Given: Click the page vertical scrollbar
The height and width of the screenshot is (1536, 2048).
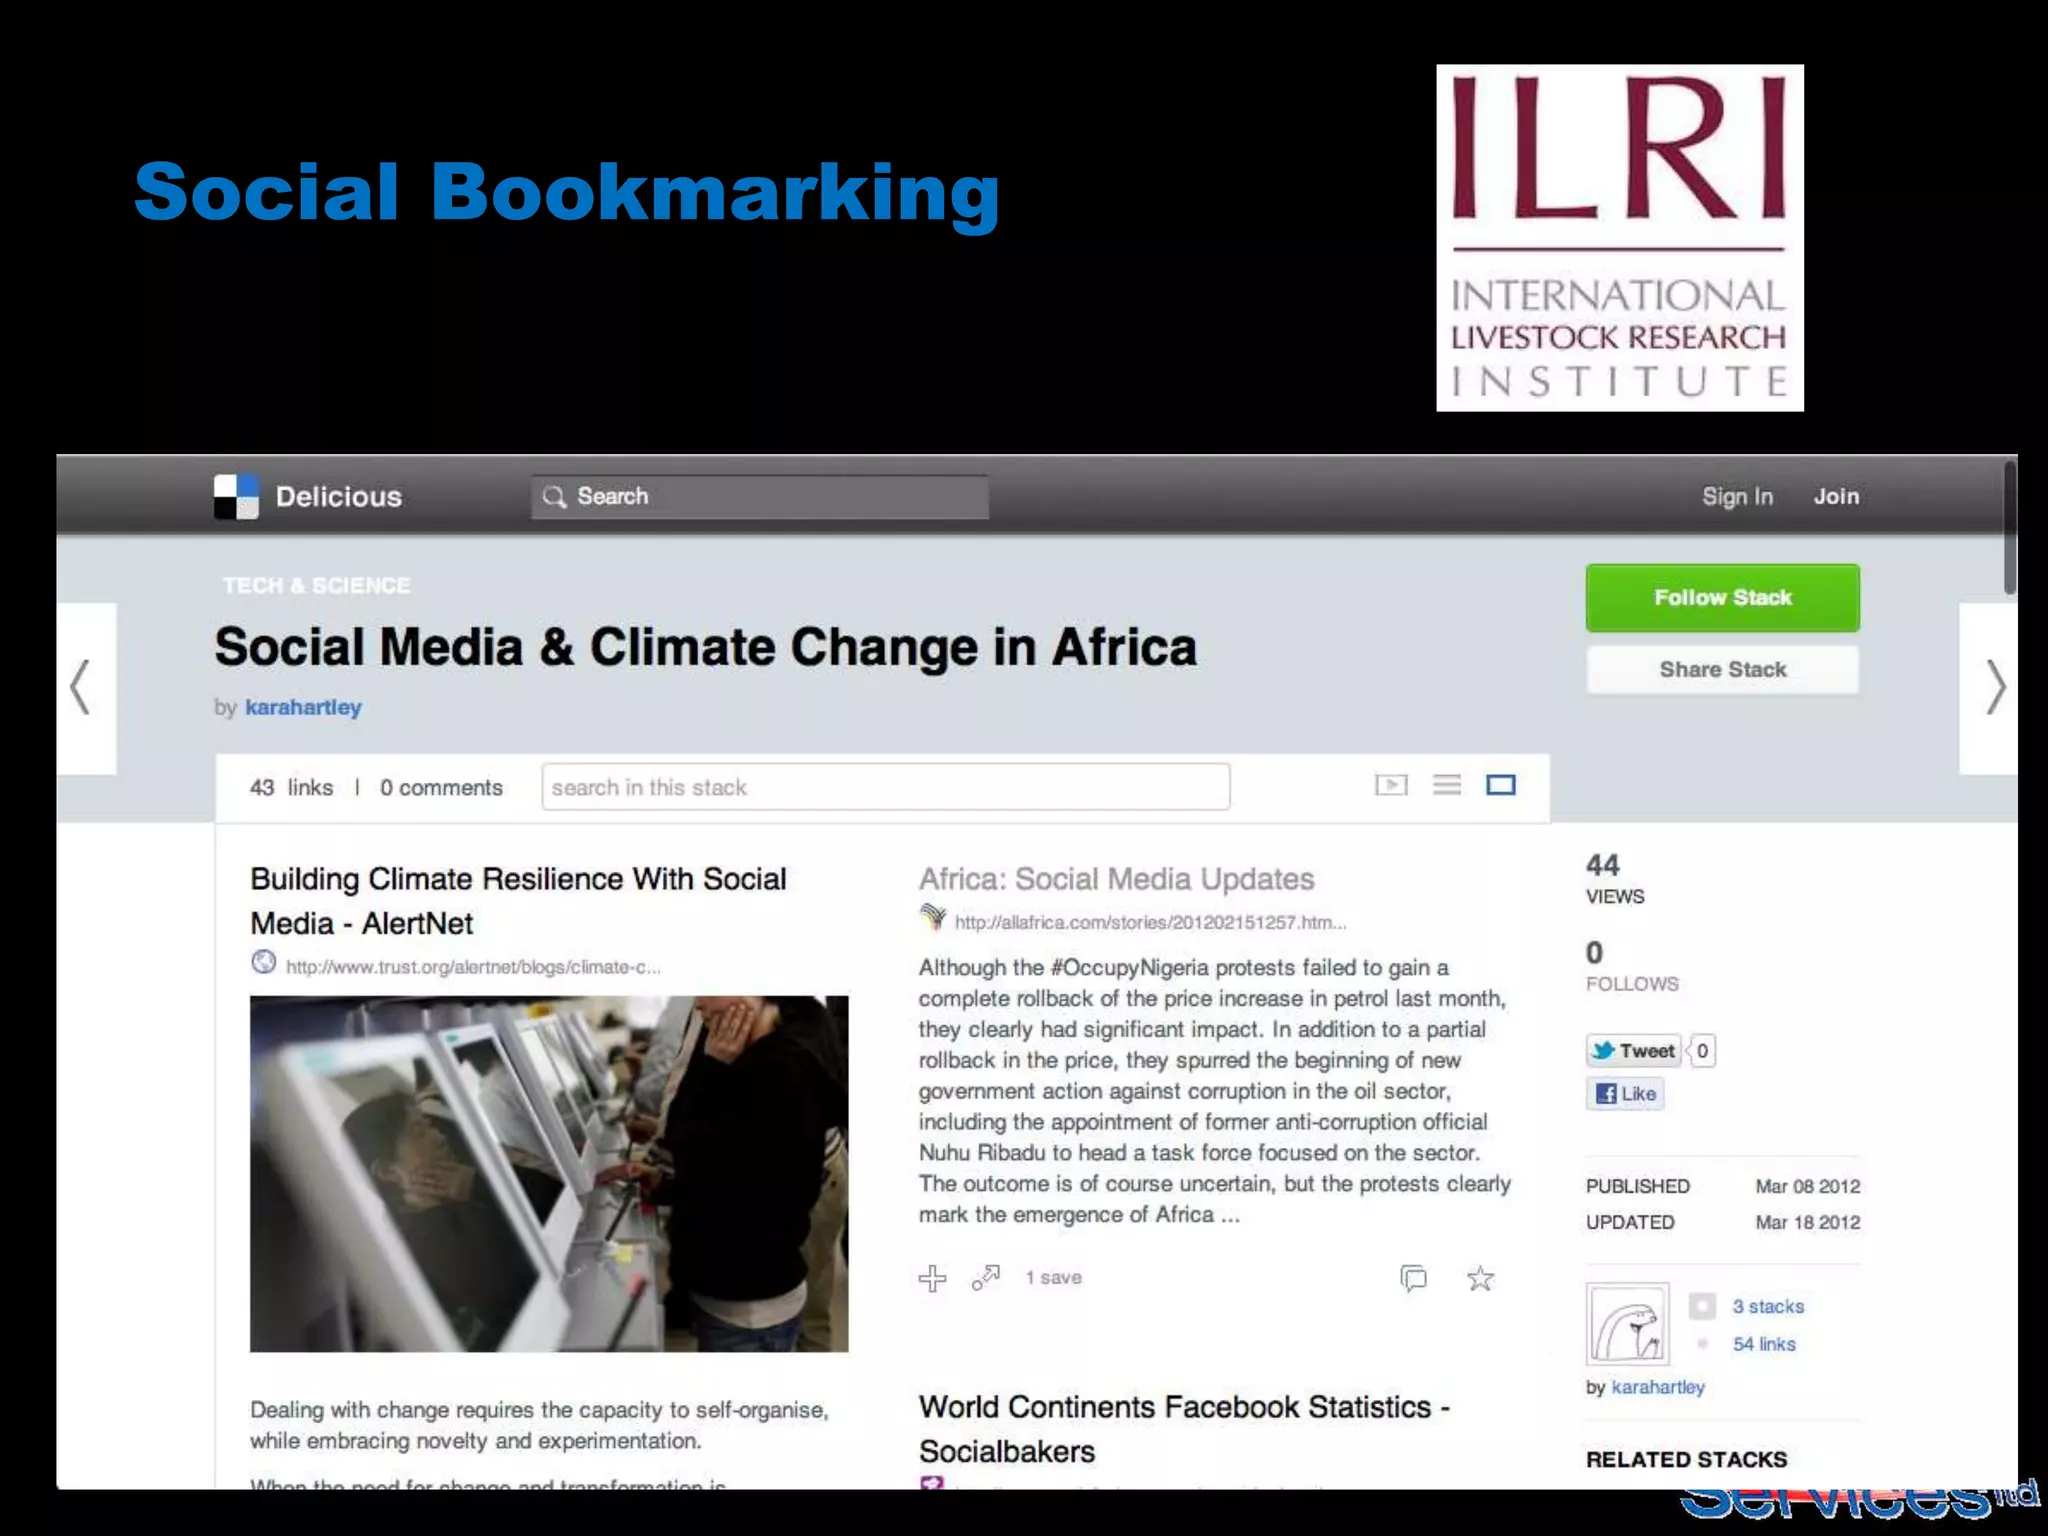Looking at the screenshot, I should click(x=2009, y=528).
